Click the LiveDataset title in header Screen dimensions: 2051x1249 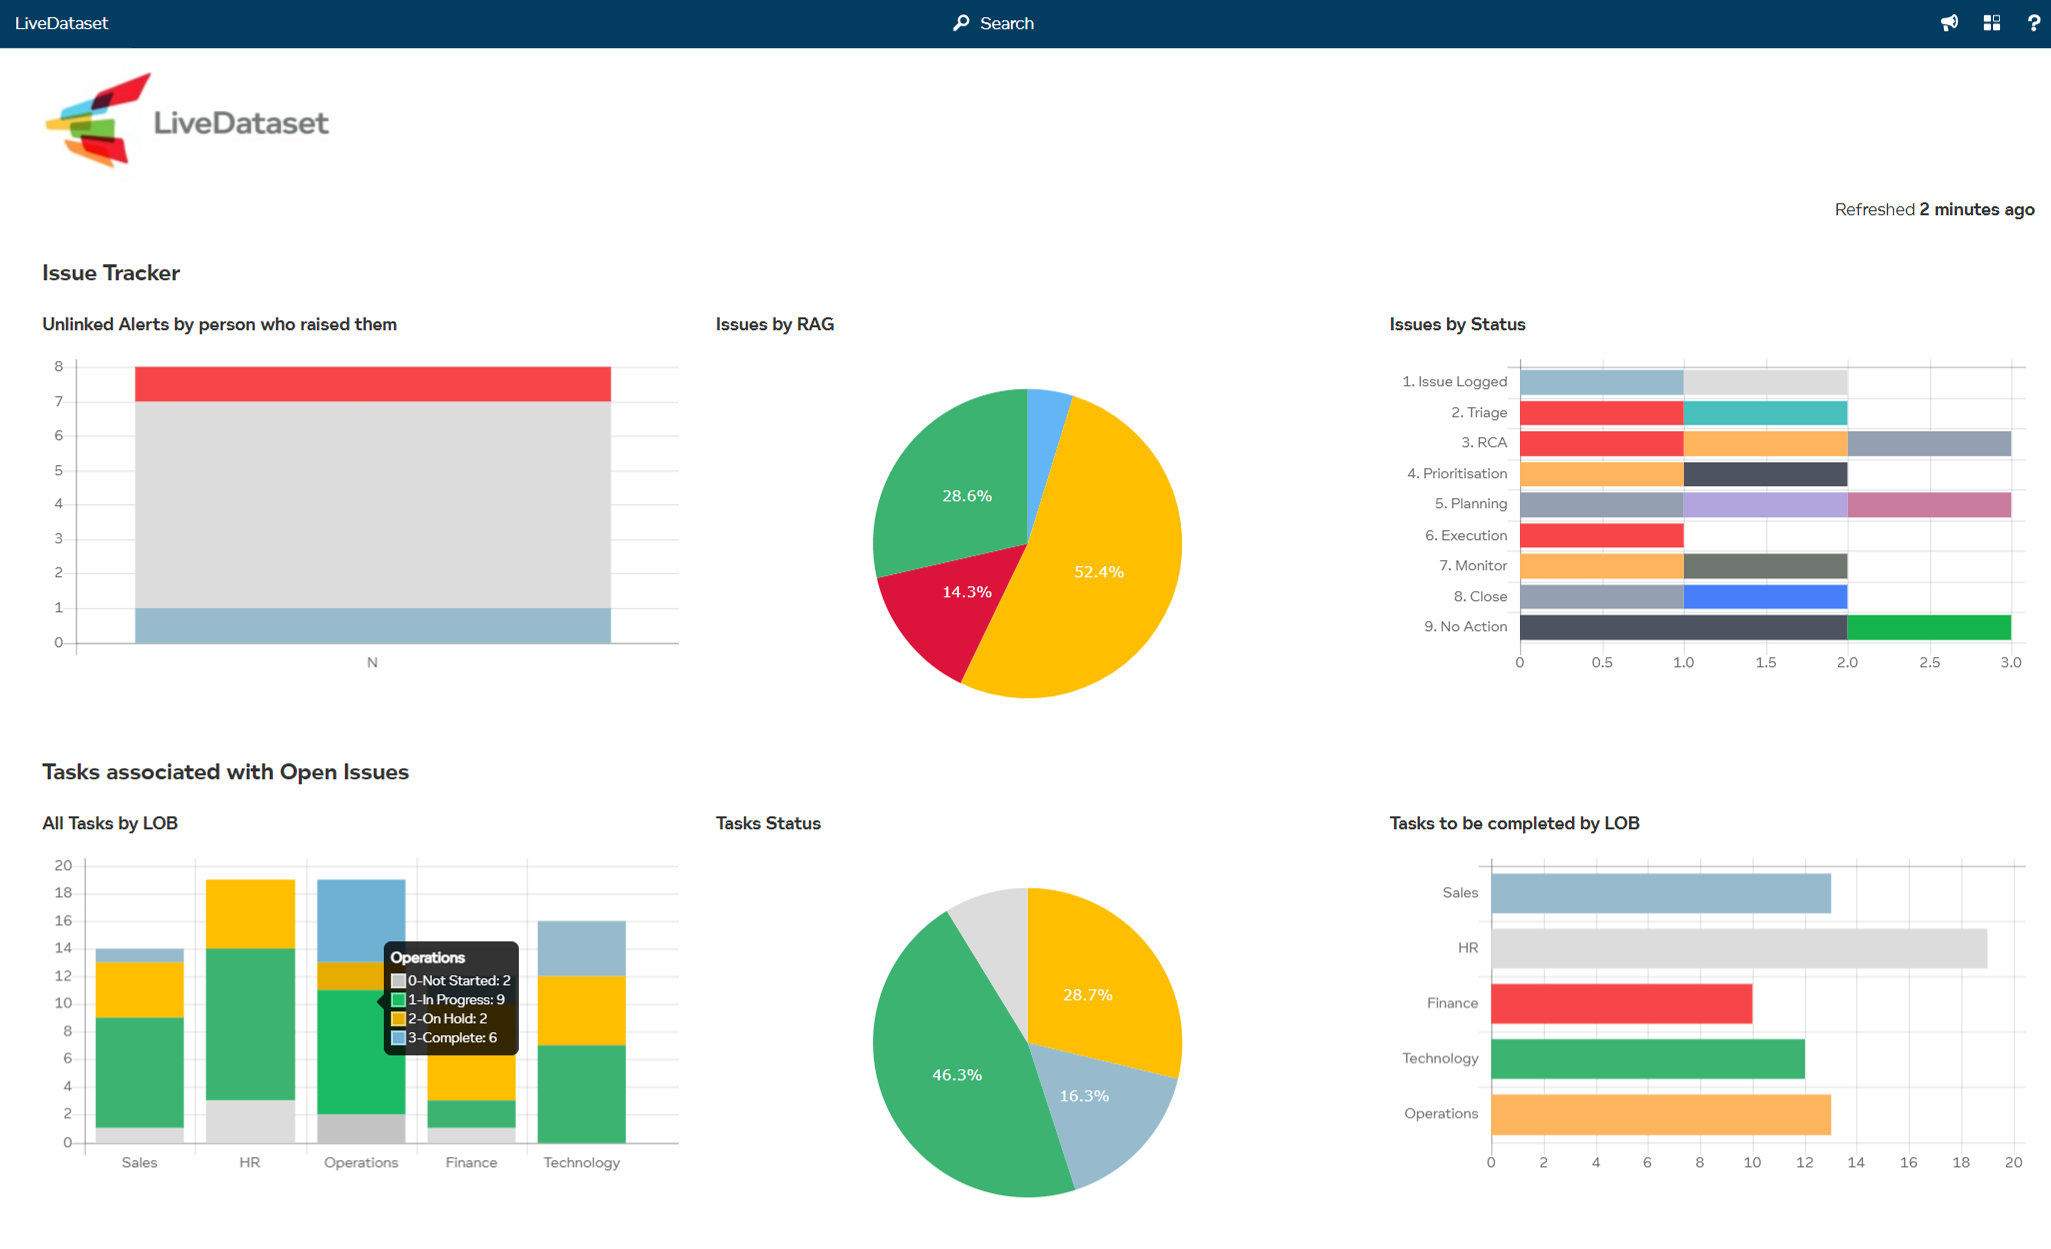coord(62,23)
